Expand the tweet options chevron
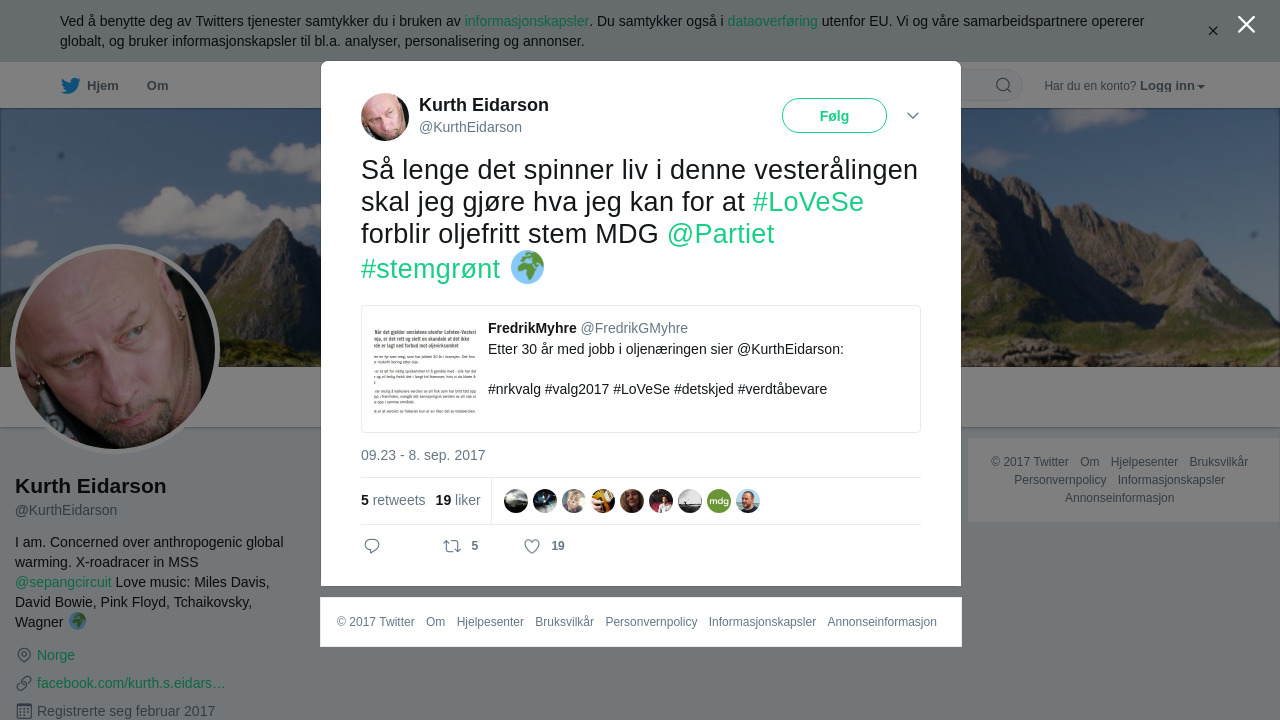1280x720 pixels. tap(913, 116)
